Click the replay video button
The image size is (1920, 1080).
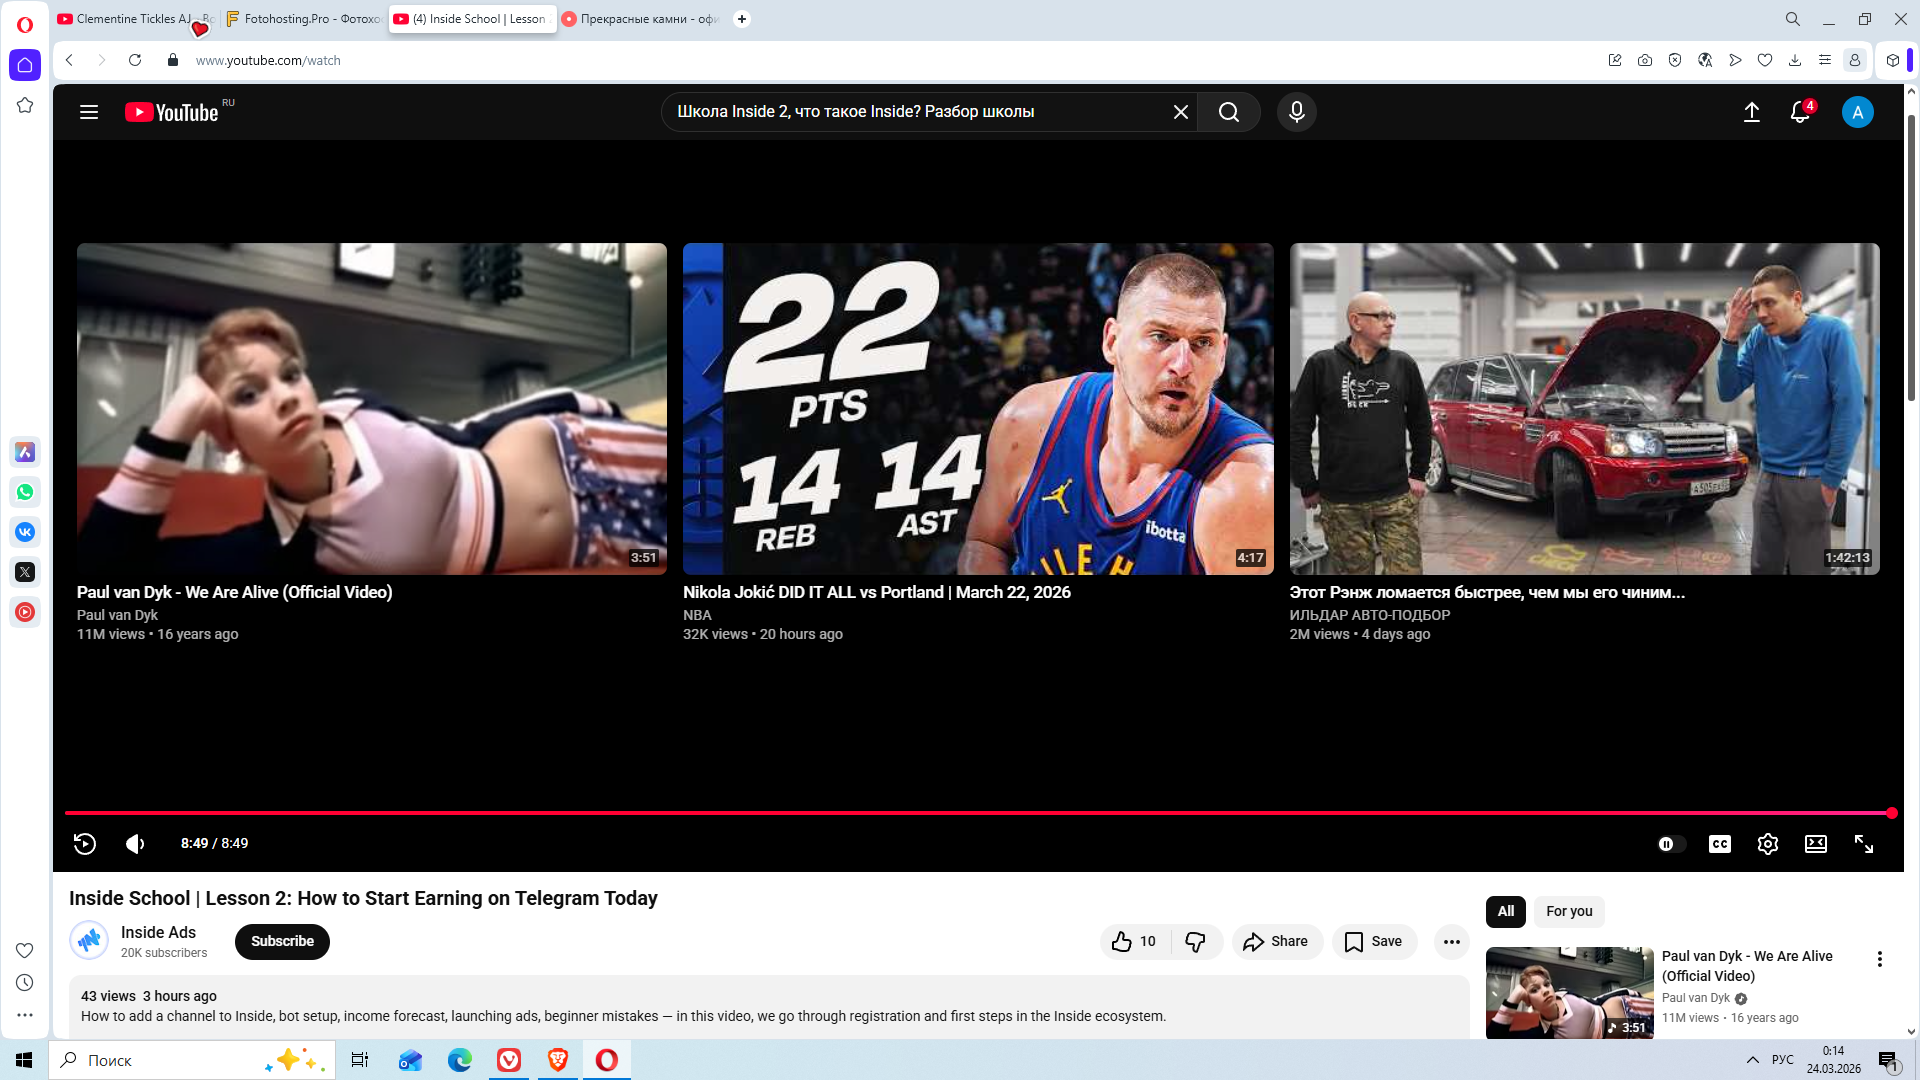point(85,844)
